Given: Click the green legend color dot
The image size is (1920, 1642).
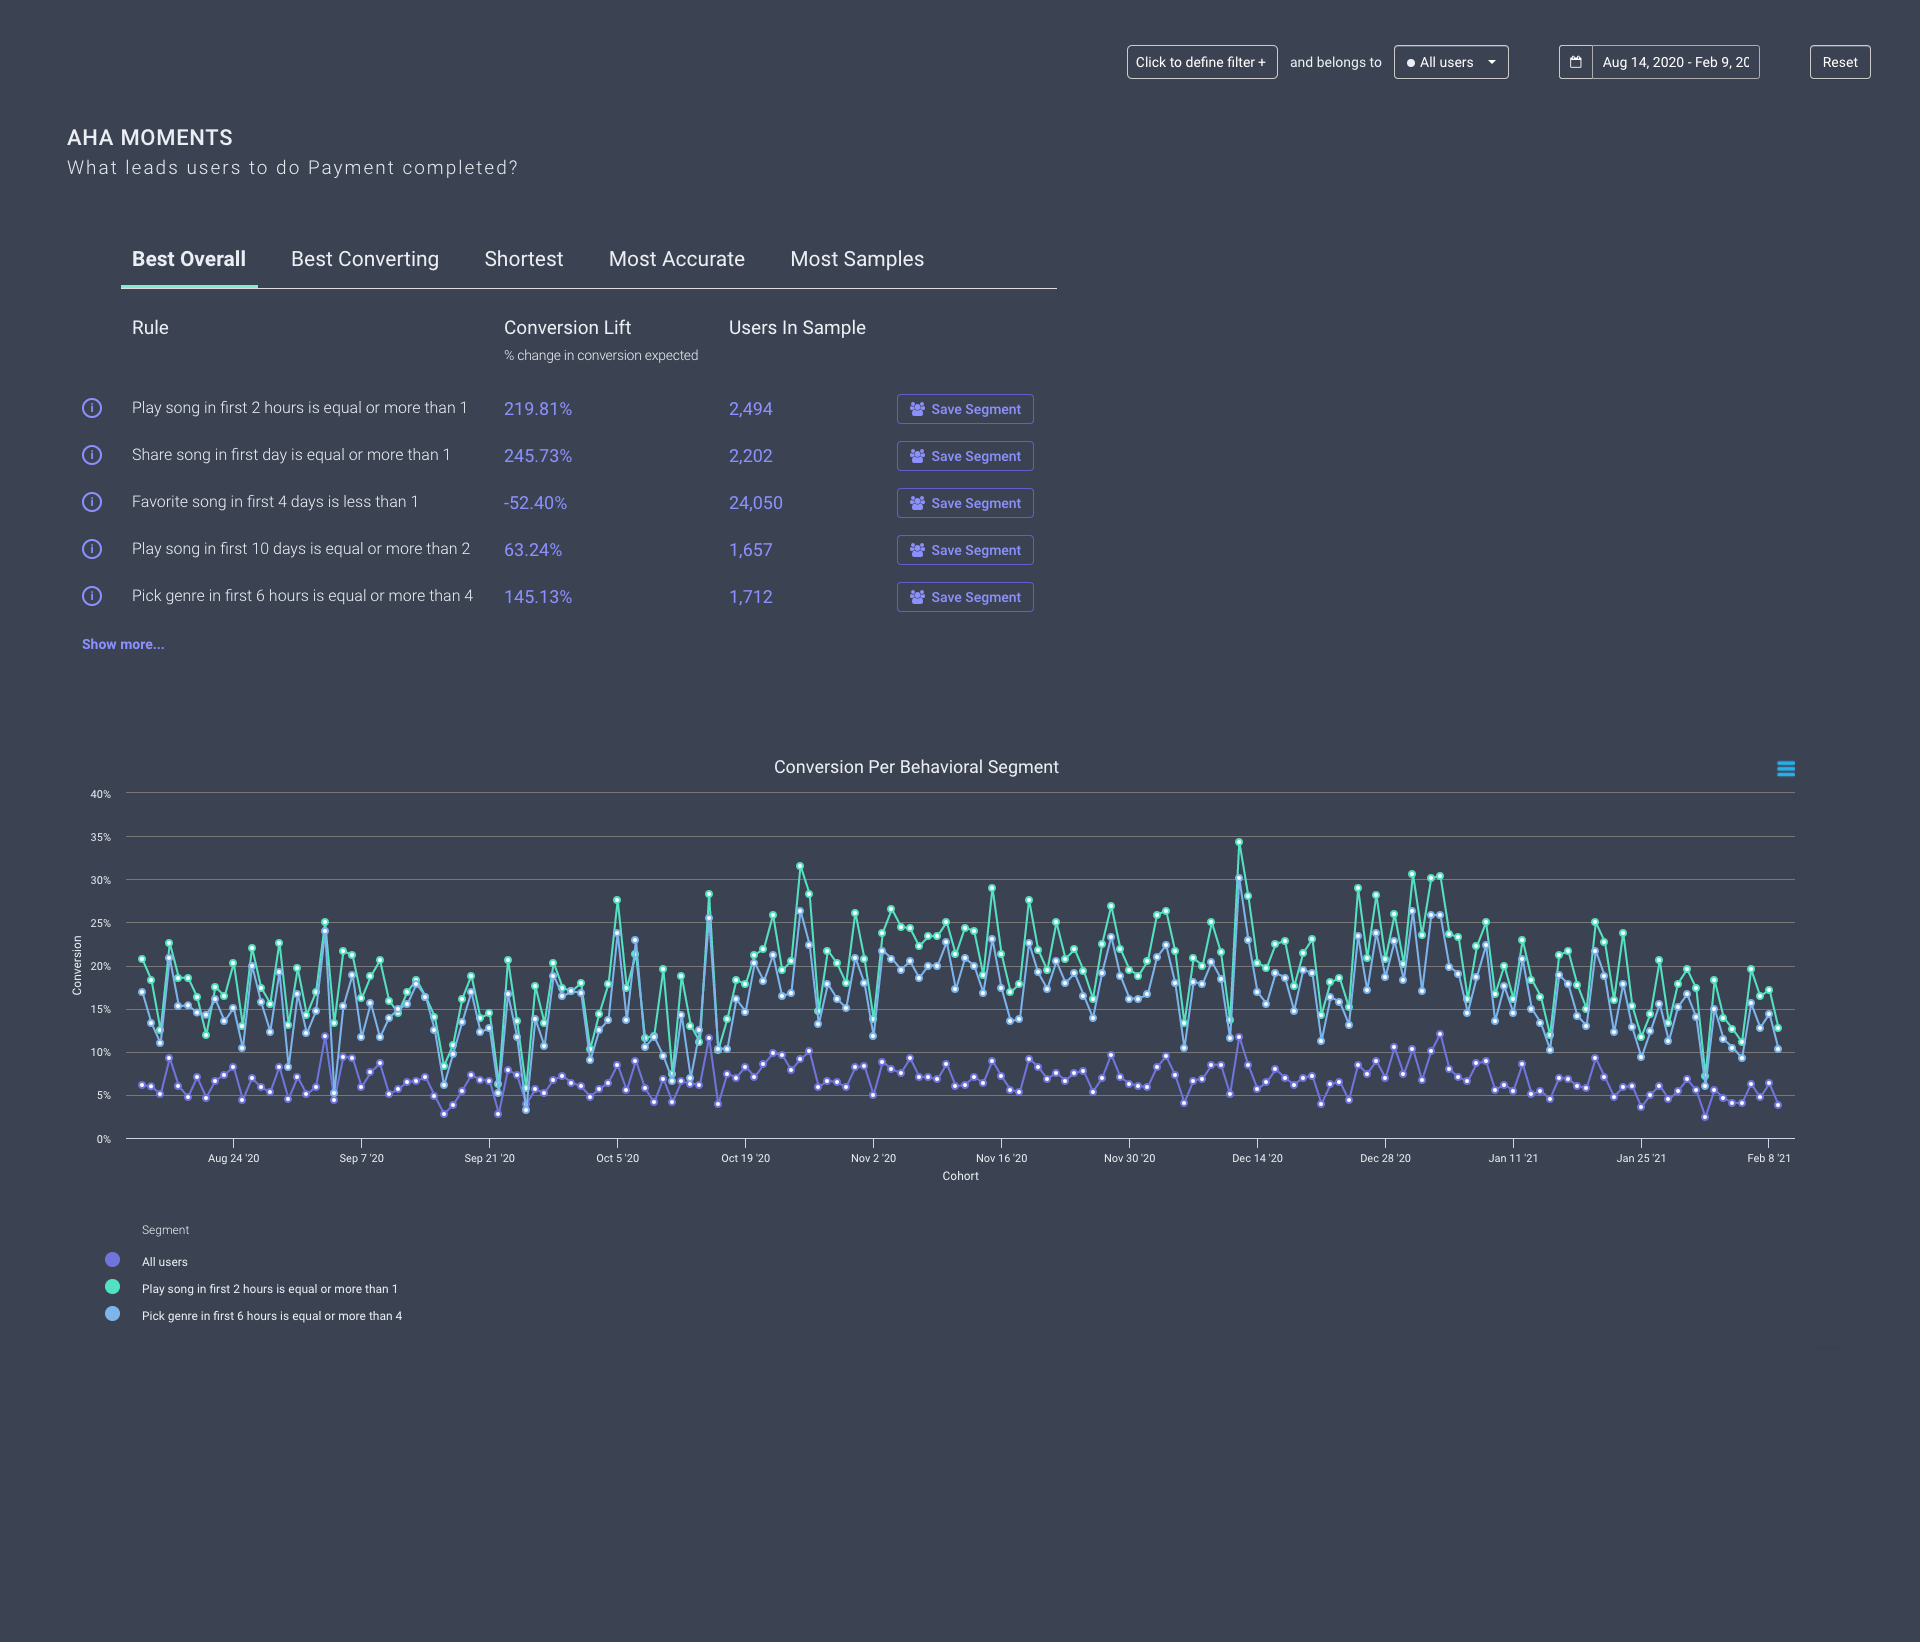Looking at the screenshot, I should pos(112,1287).
